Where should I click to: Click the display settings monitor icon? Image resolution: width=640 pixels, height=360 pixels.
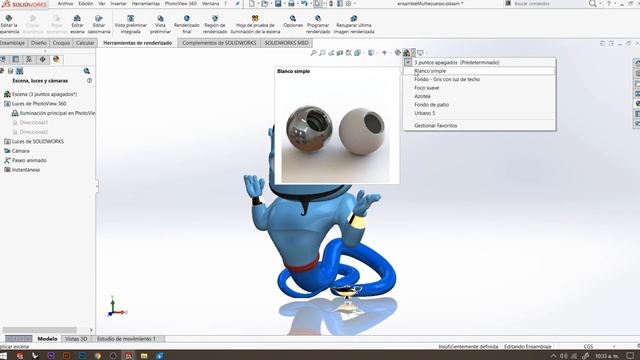coord(420,53)
